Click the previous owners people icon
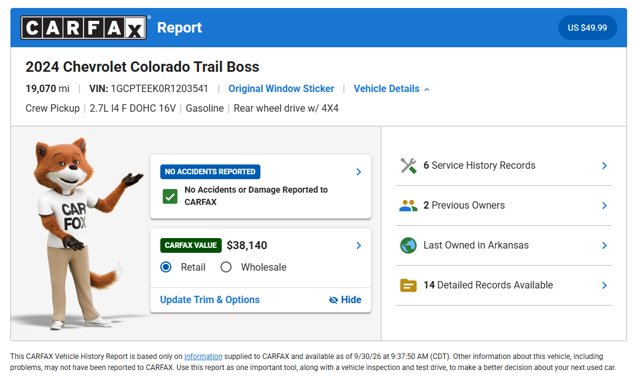The width and height of the screenshot is (640, 378). [408, 205]
